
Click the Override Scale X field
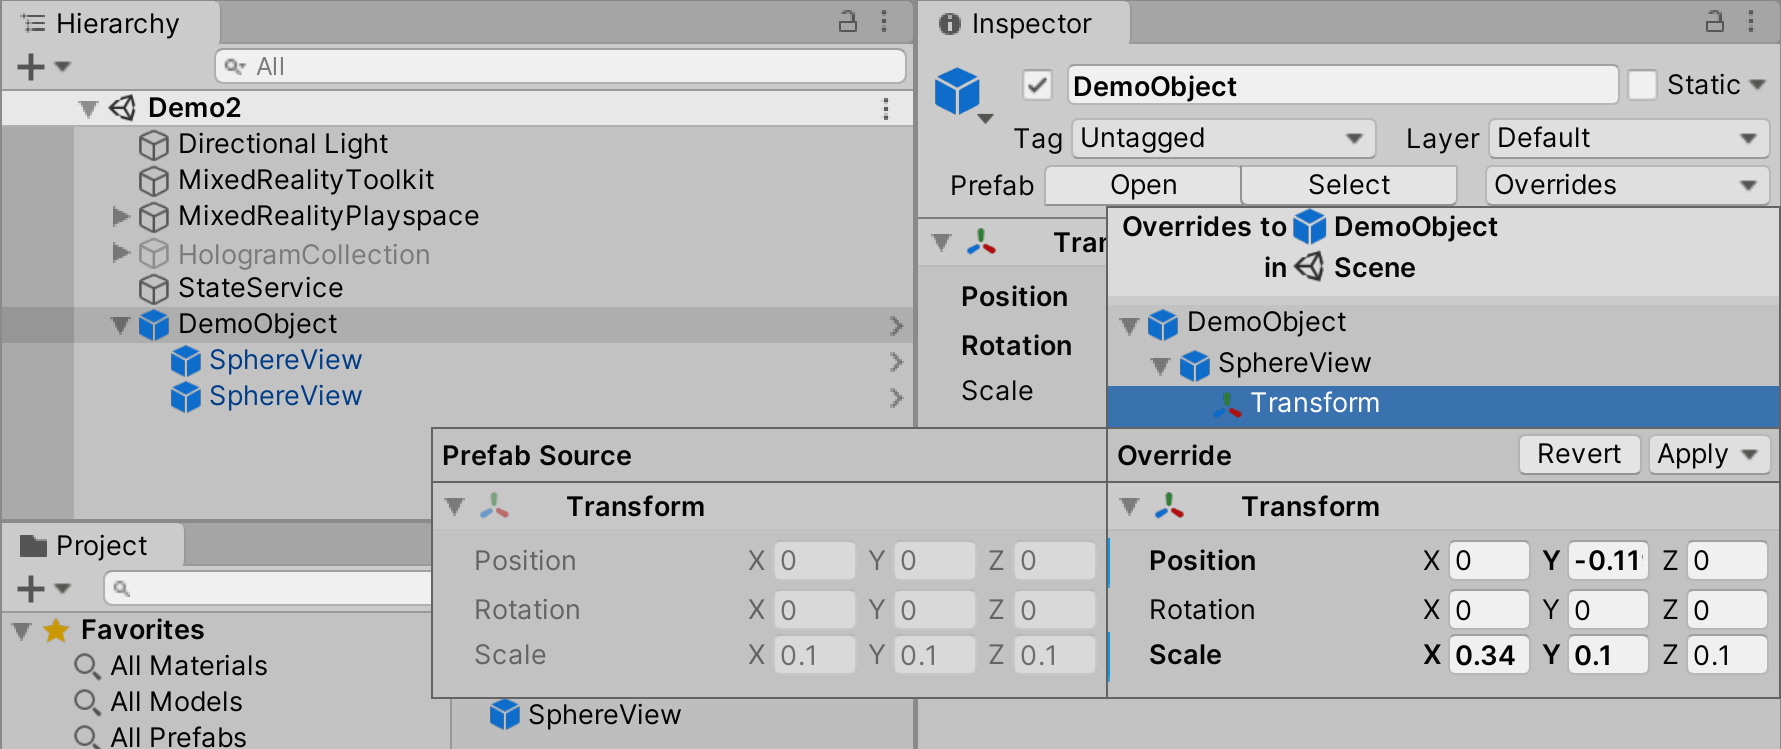pyautogui.click(x=1488, y=656)
